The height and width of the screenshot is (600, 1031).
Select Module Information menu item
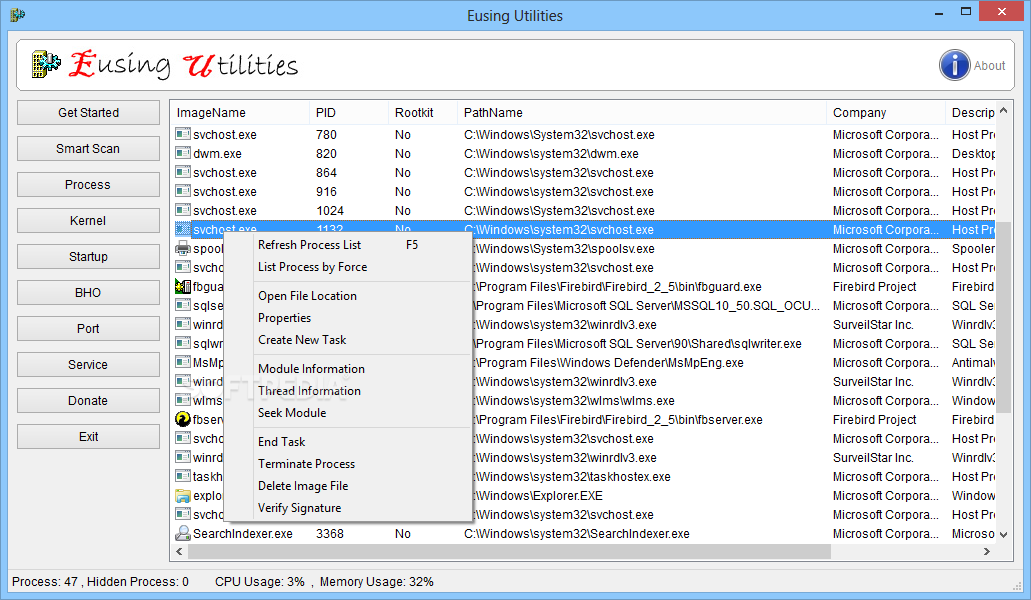(x=311, y=369)
